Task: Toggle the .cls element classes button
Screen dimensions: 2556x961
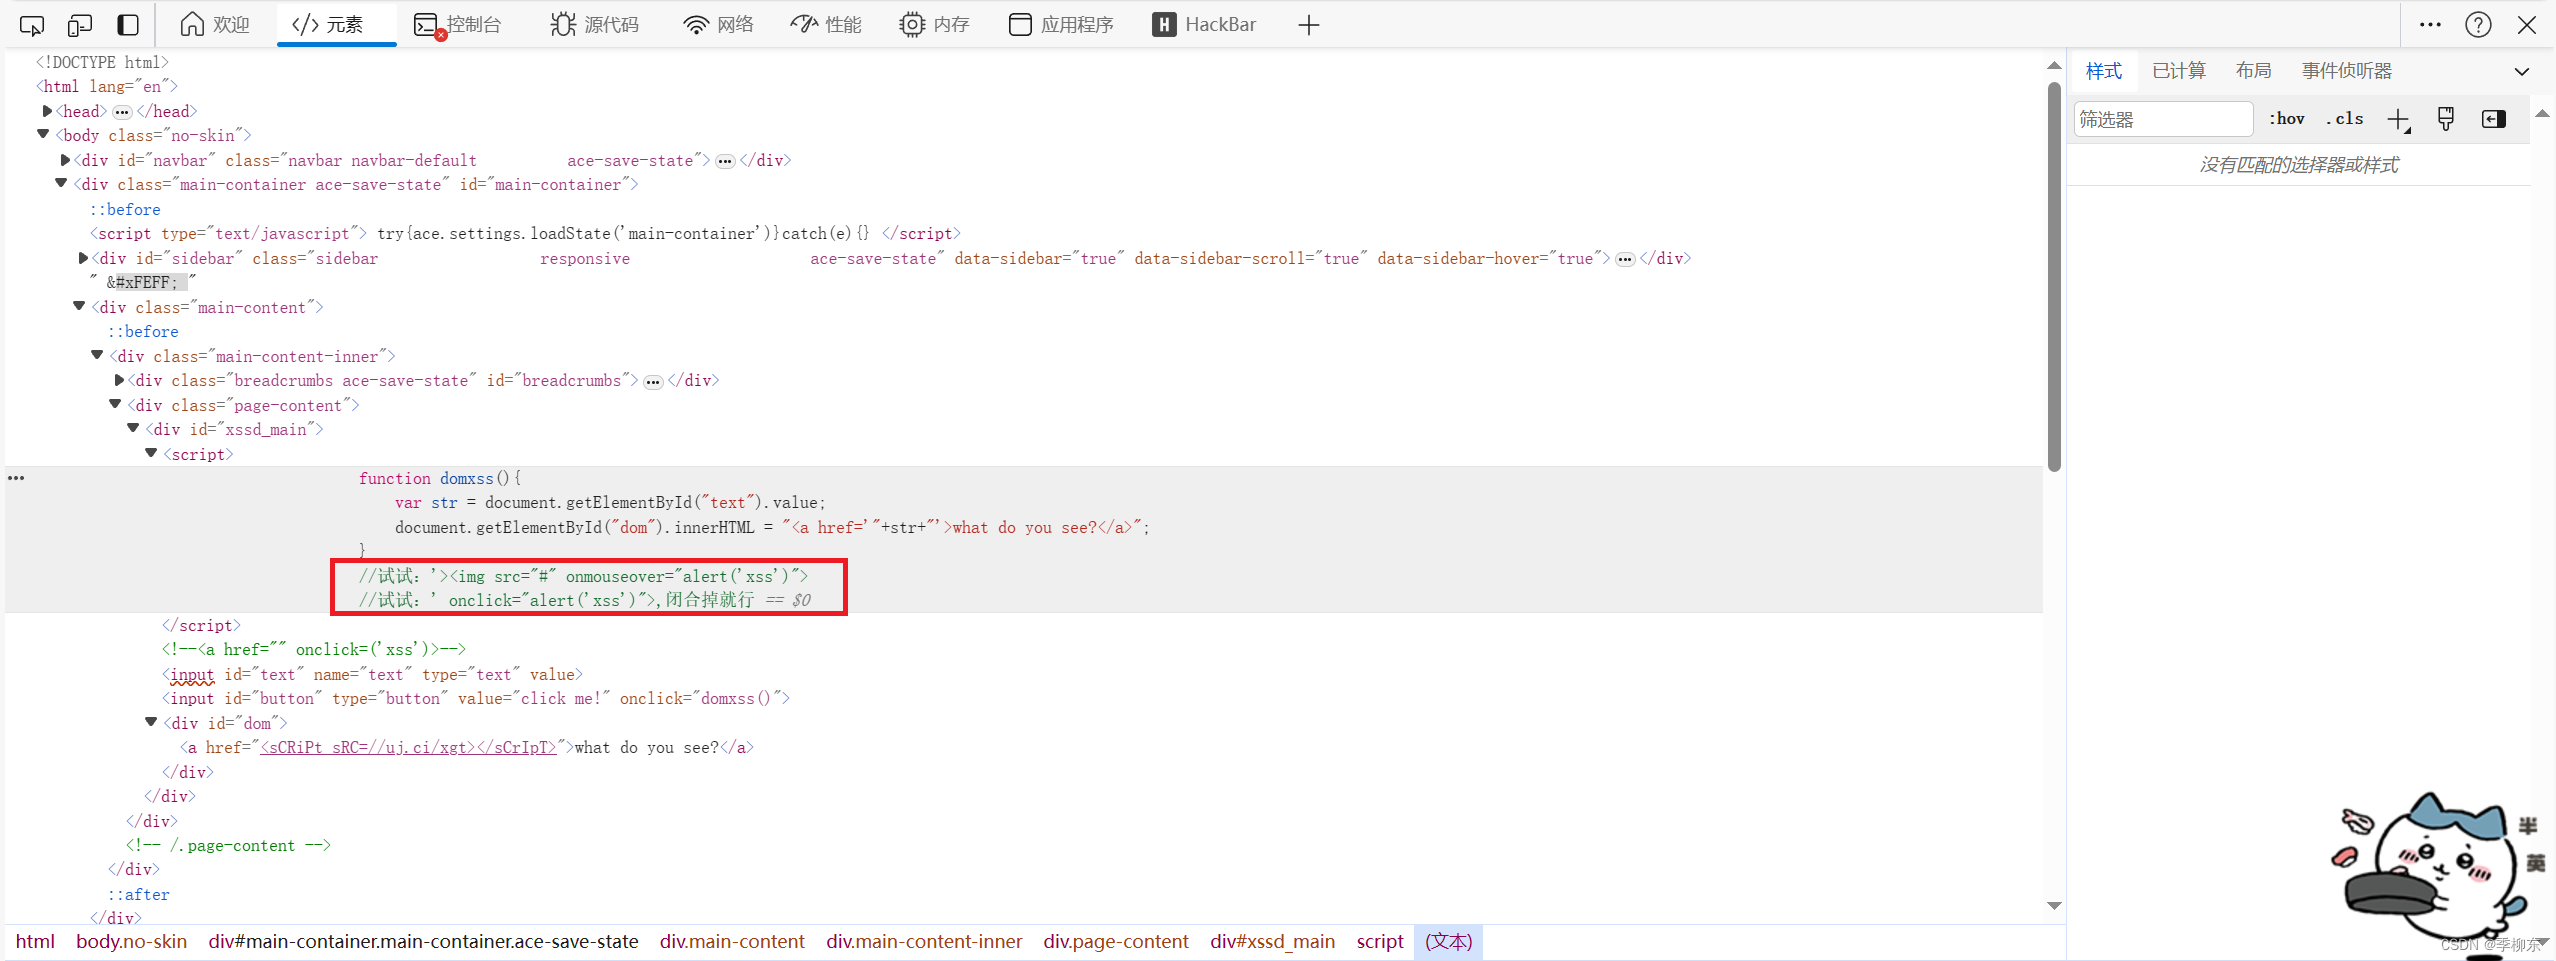Action: point(2345,119)
